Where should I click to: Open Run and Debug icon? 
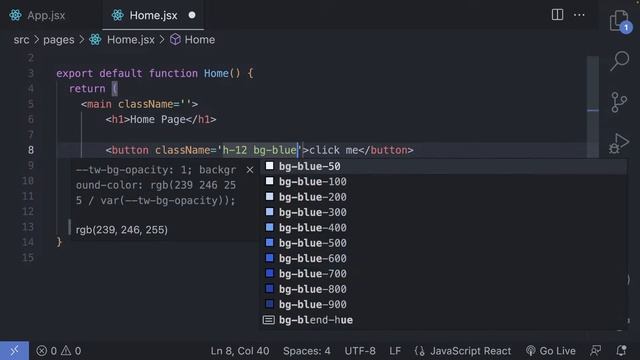click(619, 143)
